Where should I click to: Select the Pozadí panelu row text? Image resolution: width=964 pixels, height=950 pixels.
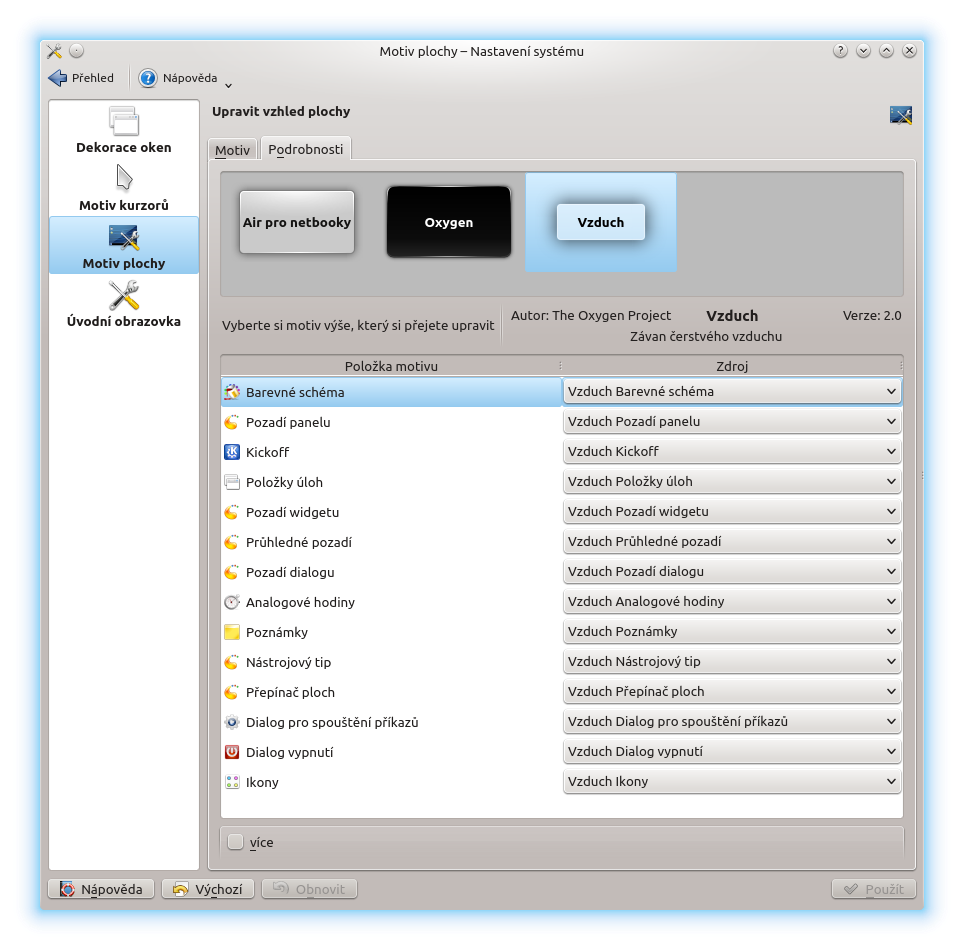[288, 422]
